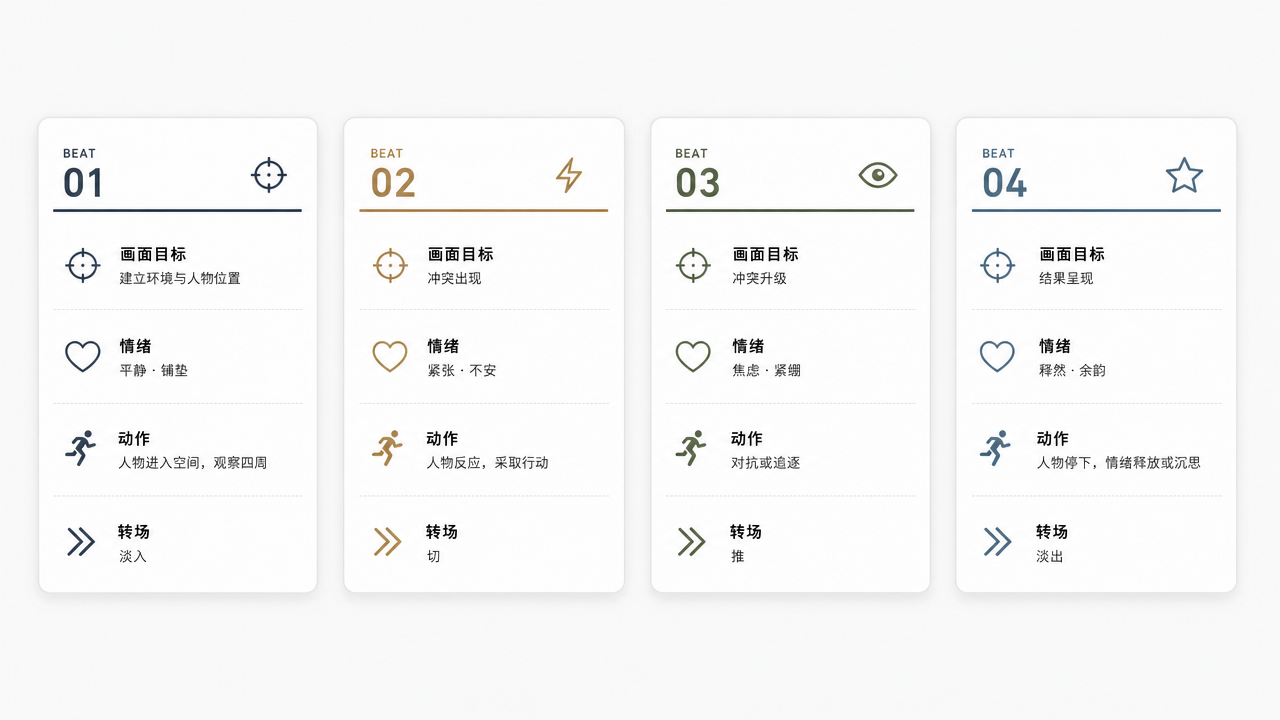The width and height of the screenshot is (1280, 720).
Task: Click the 画面目标 target icon in Beat 04
Action: point(998,265)
